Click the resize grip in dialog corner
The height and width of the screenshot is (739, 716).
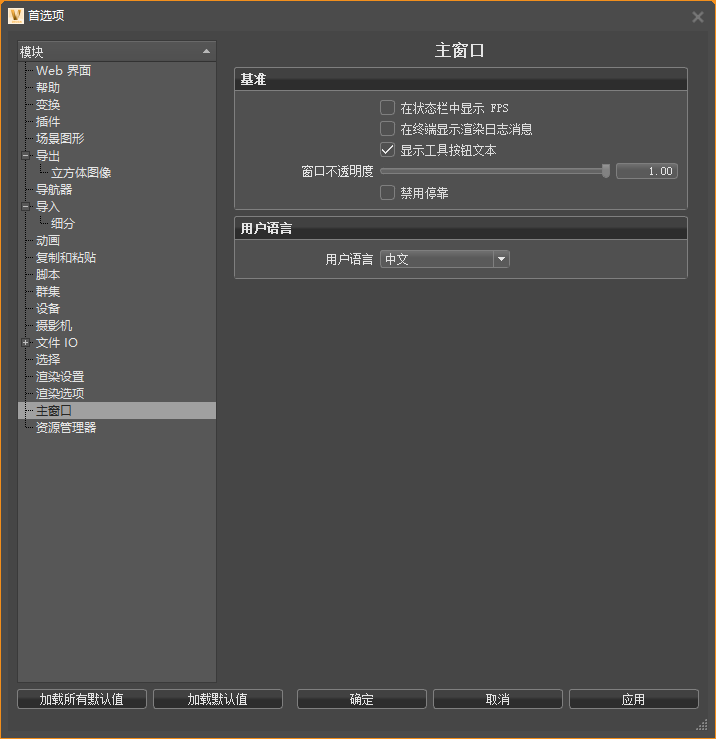(x=702, y=724)
